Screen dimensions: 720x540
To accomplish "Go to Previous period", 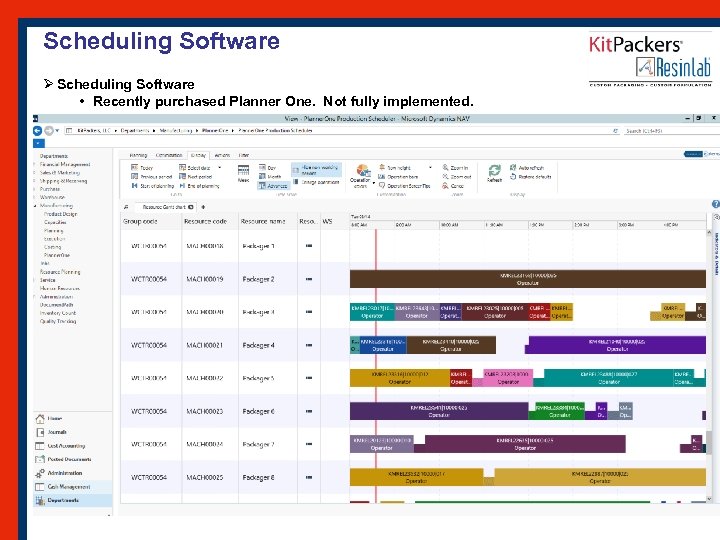I will (x=152, y=176).
